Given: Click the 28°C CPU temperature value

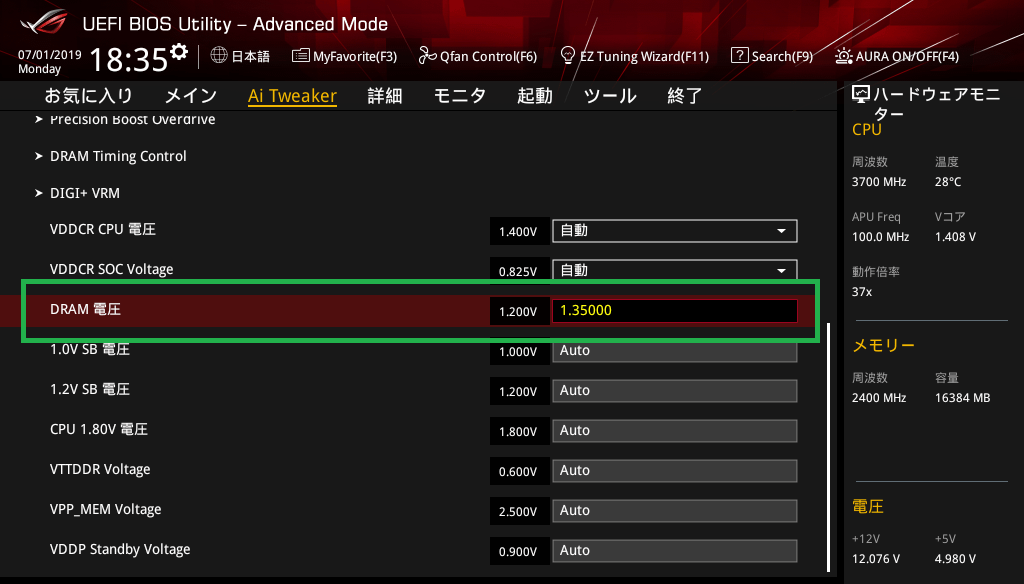Looking at the screenshot, I should click(948, 182).
